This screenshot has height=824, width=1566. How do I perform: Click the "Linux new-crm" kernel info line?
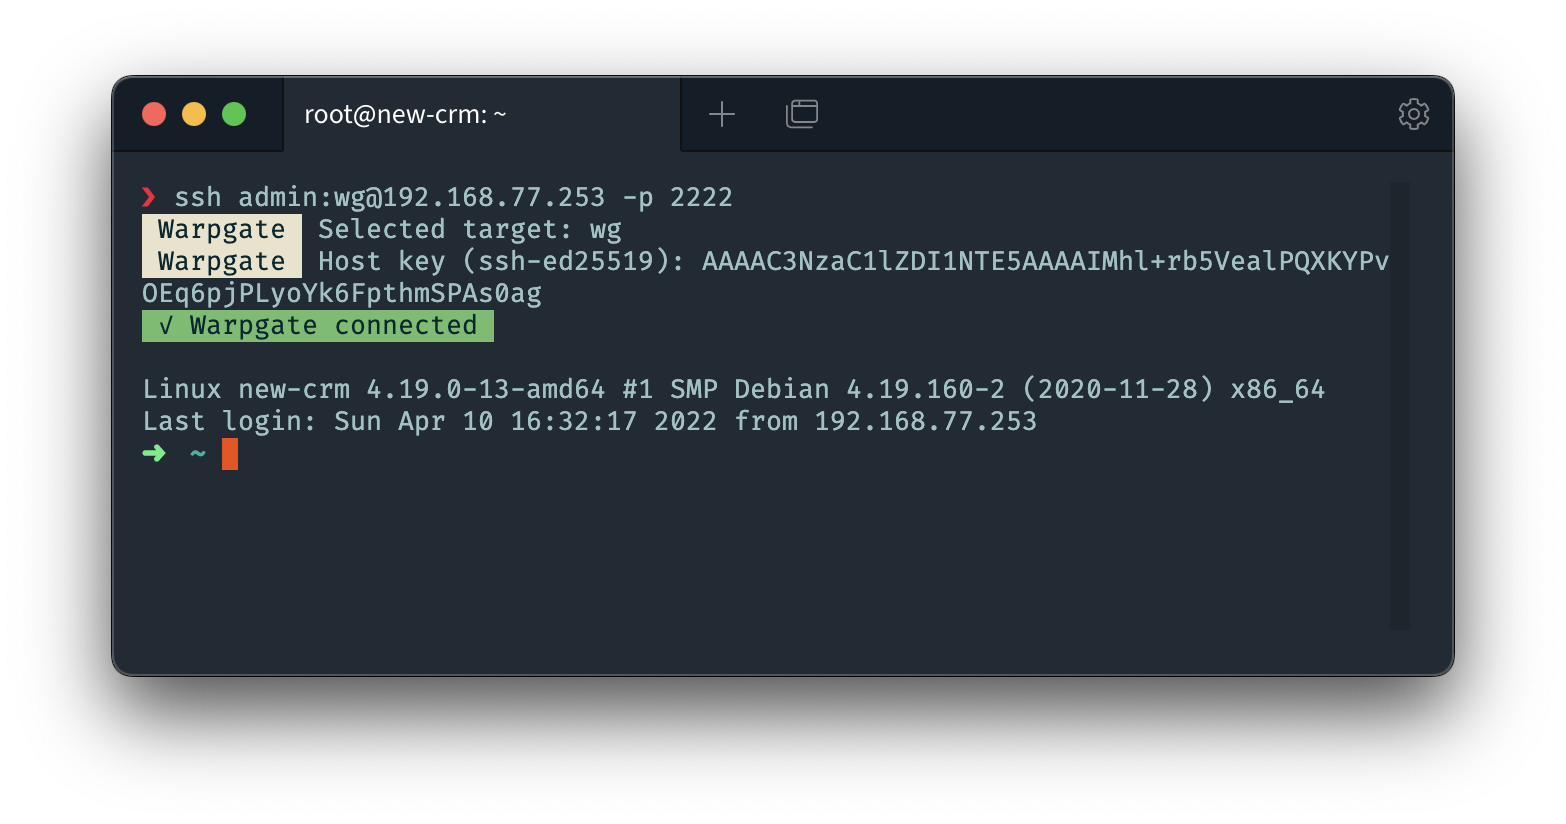(x=733, y=389)
